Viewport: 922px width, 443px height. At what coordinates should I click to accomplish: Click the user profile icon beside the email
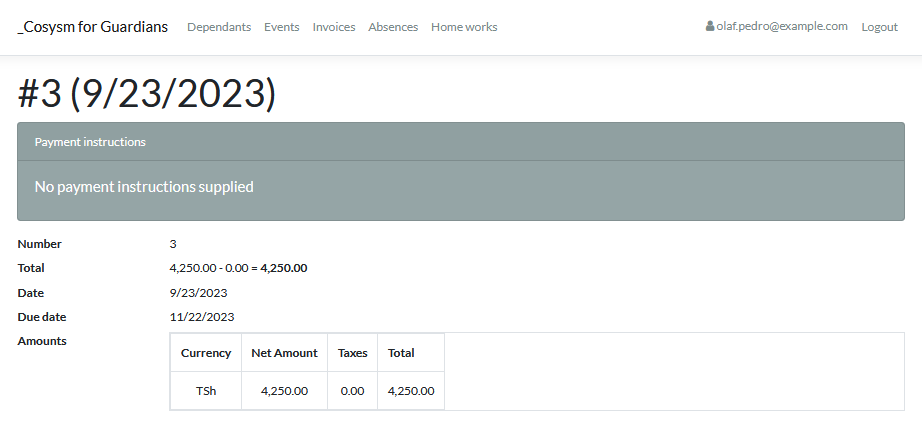(710, 27)
